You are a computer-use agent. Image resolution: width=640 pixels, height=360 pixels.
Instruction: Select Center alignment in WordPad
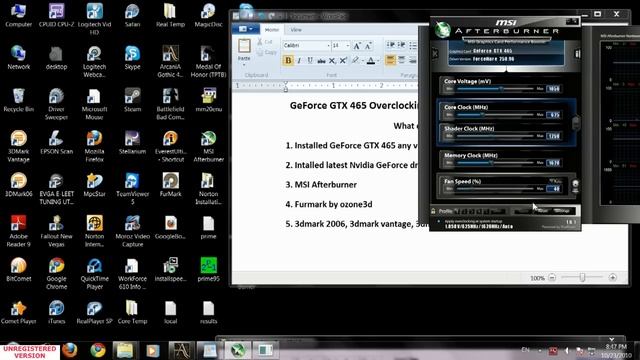402,60
